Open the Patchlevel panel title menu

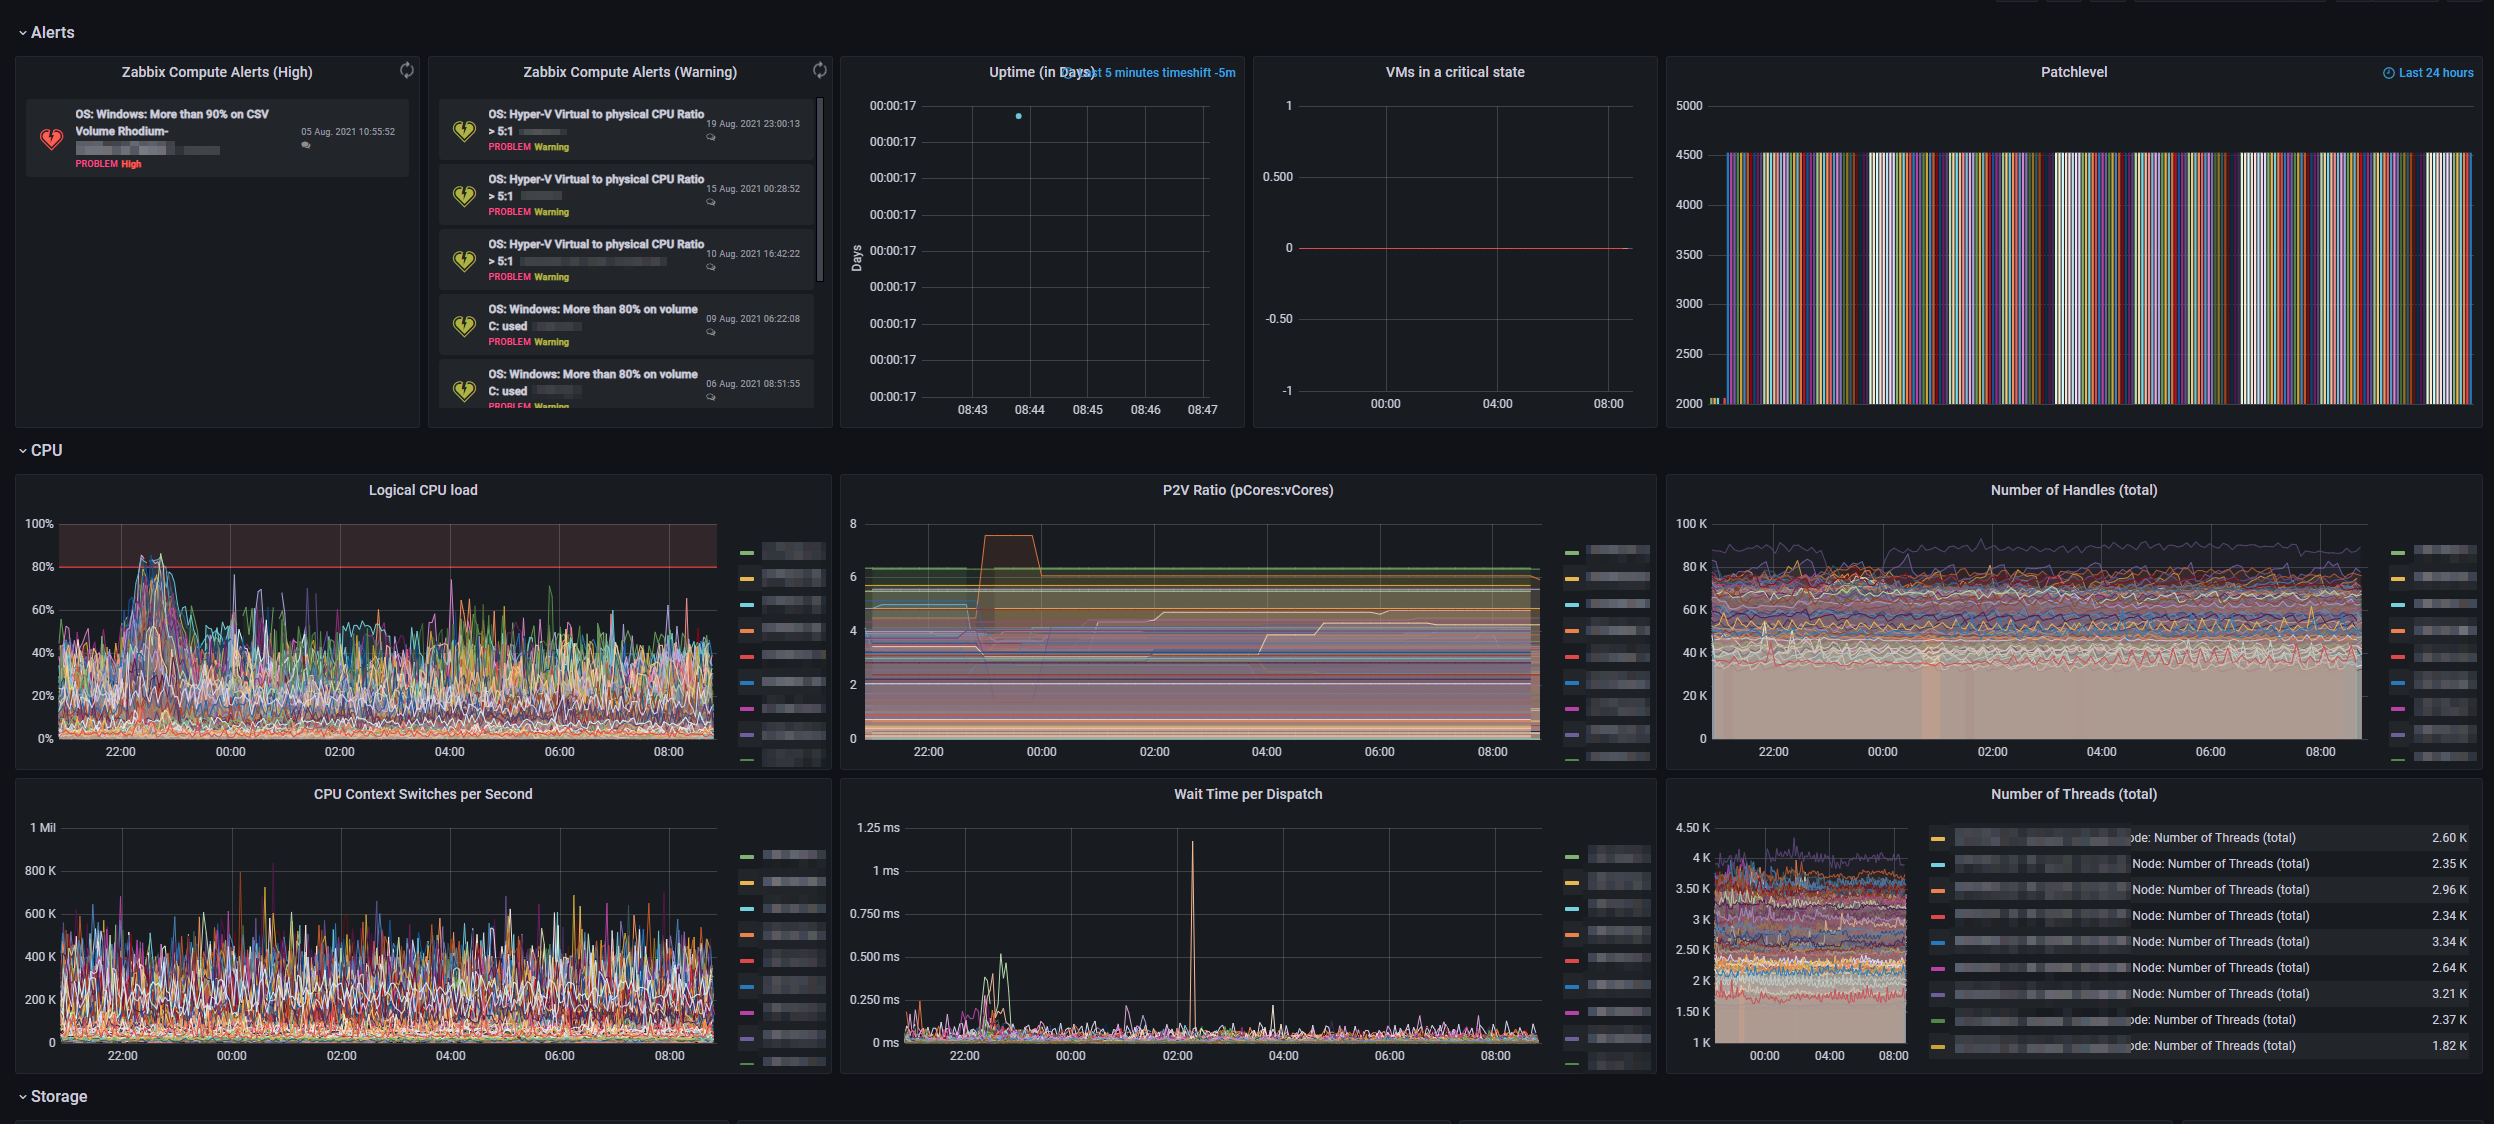point(2073,72)
